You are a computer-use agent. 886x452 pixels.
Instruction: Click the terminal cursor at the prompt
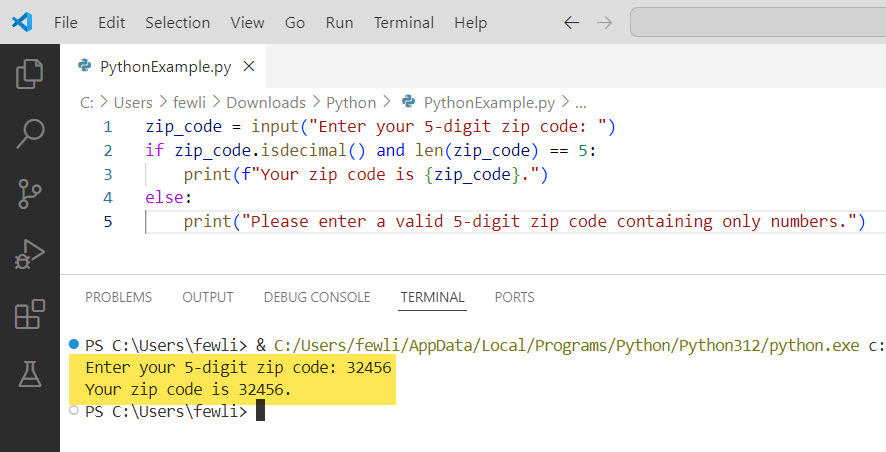click(x=260, y=411)
